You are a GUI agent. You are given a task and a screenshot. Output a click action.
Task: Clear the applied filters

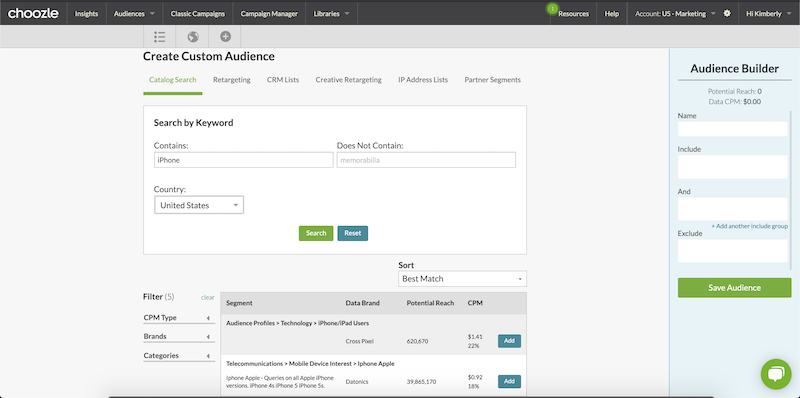click(x=208, y=297)
